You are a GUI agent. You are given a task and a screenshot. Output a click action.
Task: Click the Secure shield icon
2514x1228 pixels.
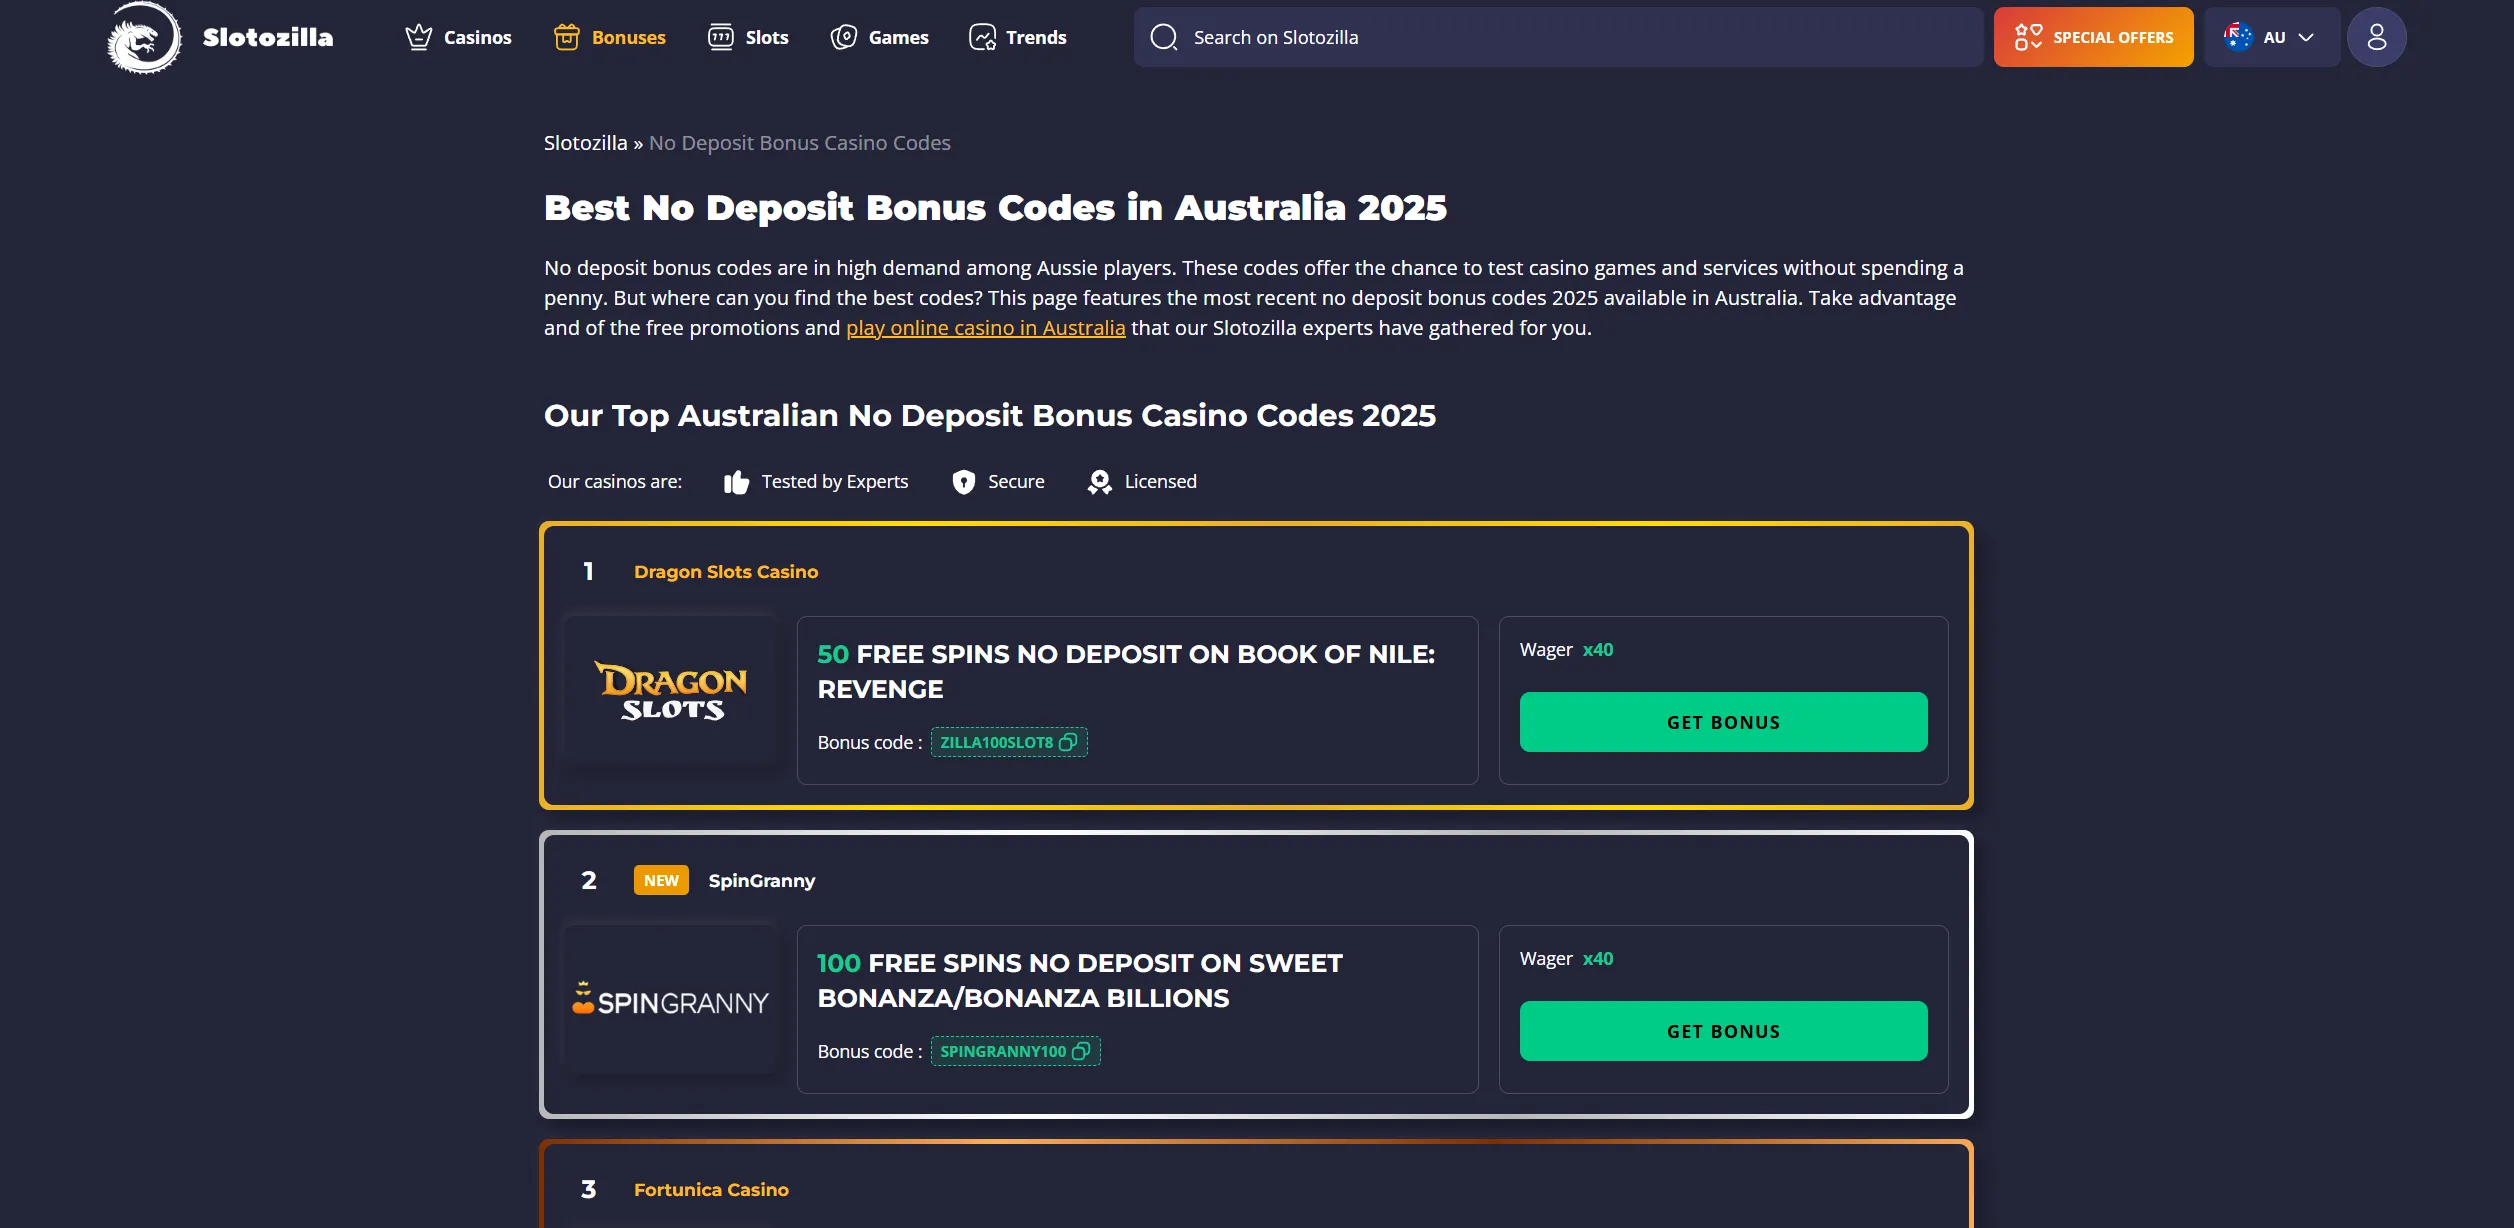pos(964,482)
